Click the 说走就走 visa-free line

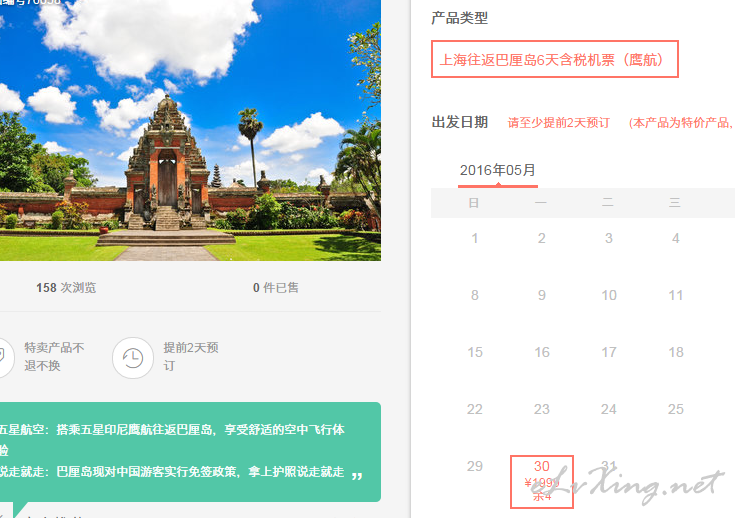click(172, 472)
